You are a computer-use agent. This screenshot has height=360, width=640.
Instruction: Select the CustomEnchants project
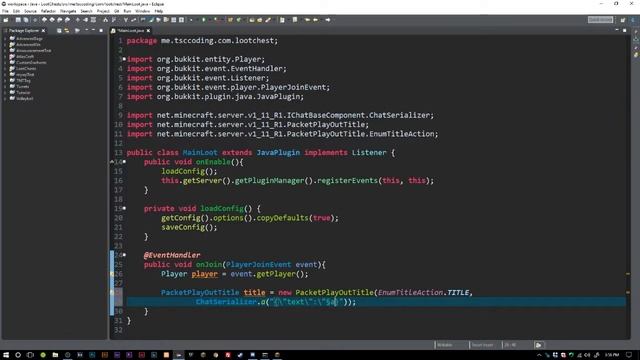click(x=31, y=62)
